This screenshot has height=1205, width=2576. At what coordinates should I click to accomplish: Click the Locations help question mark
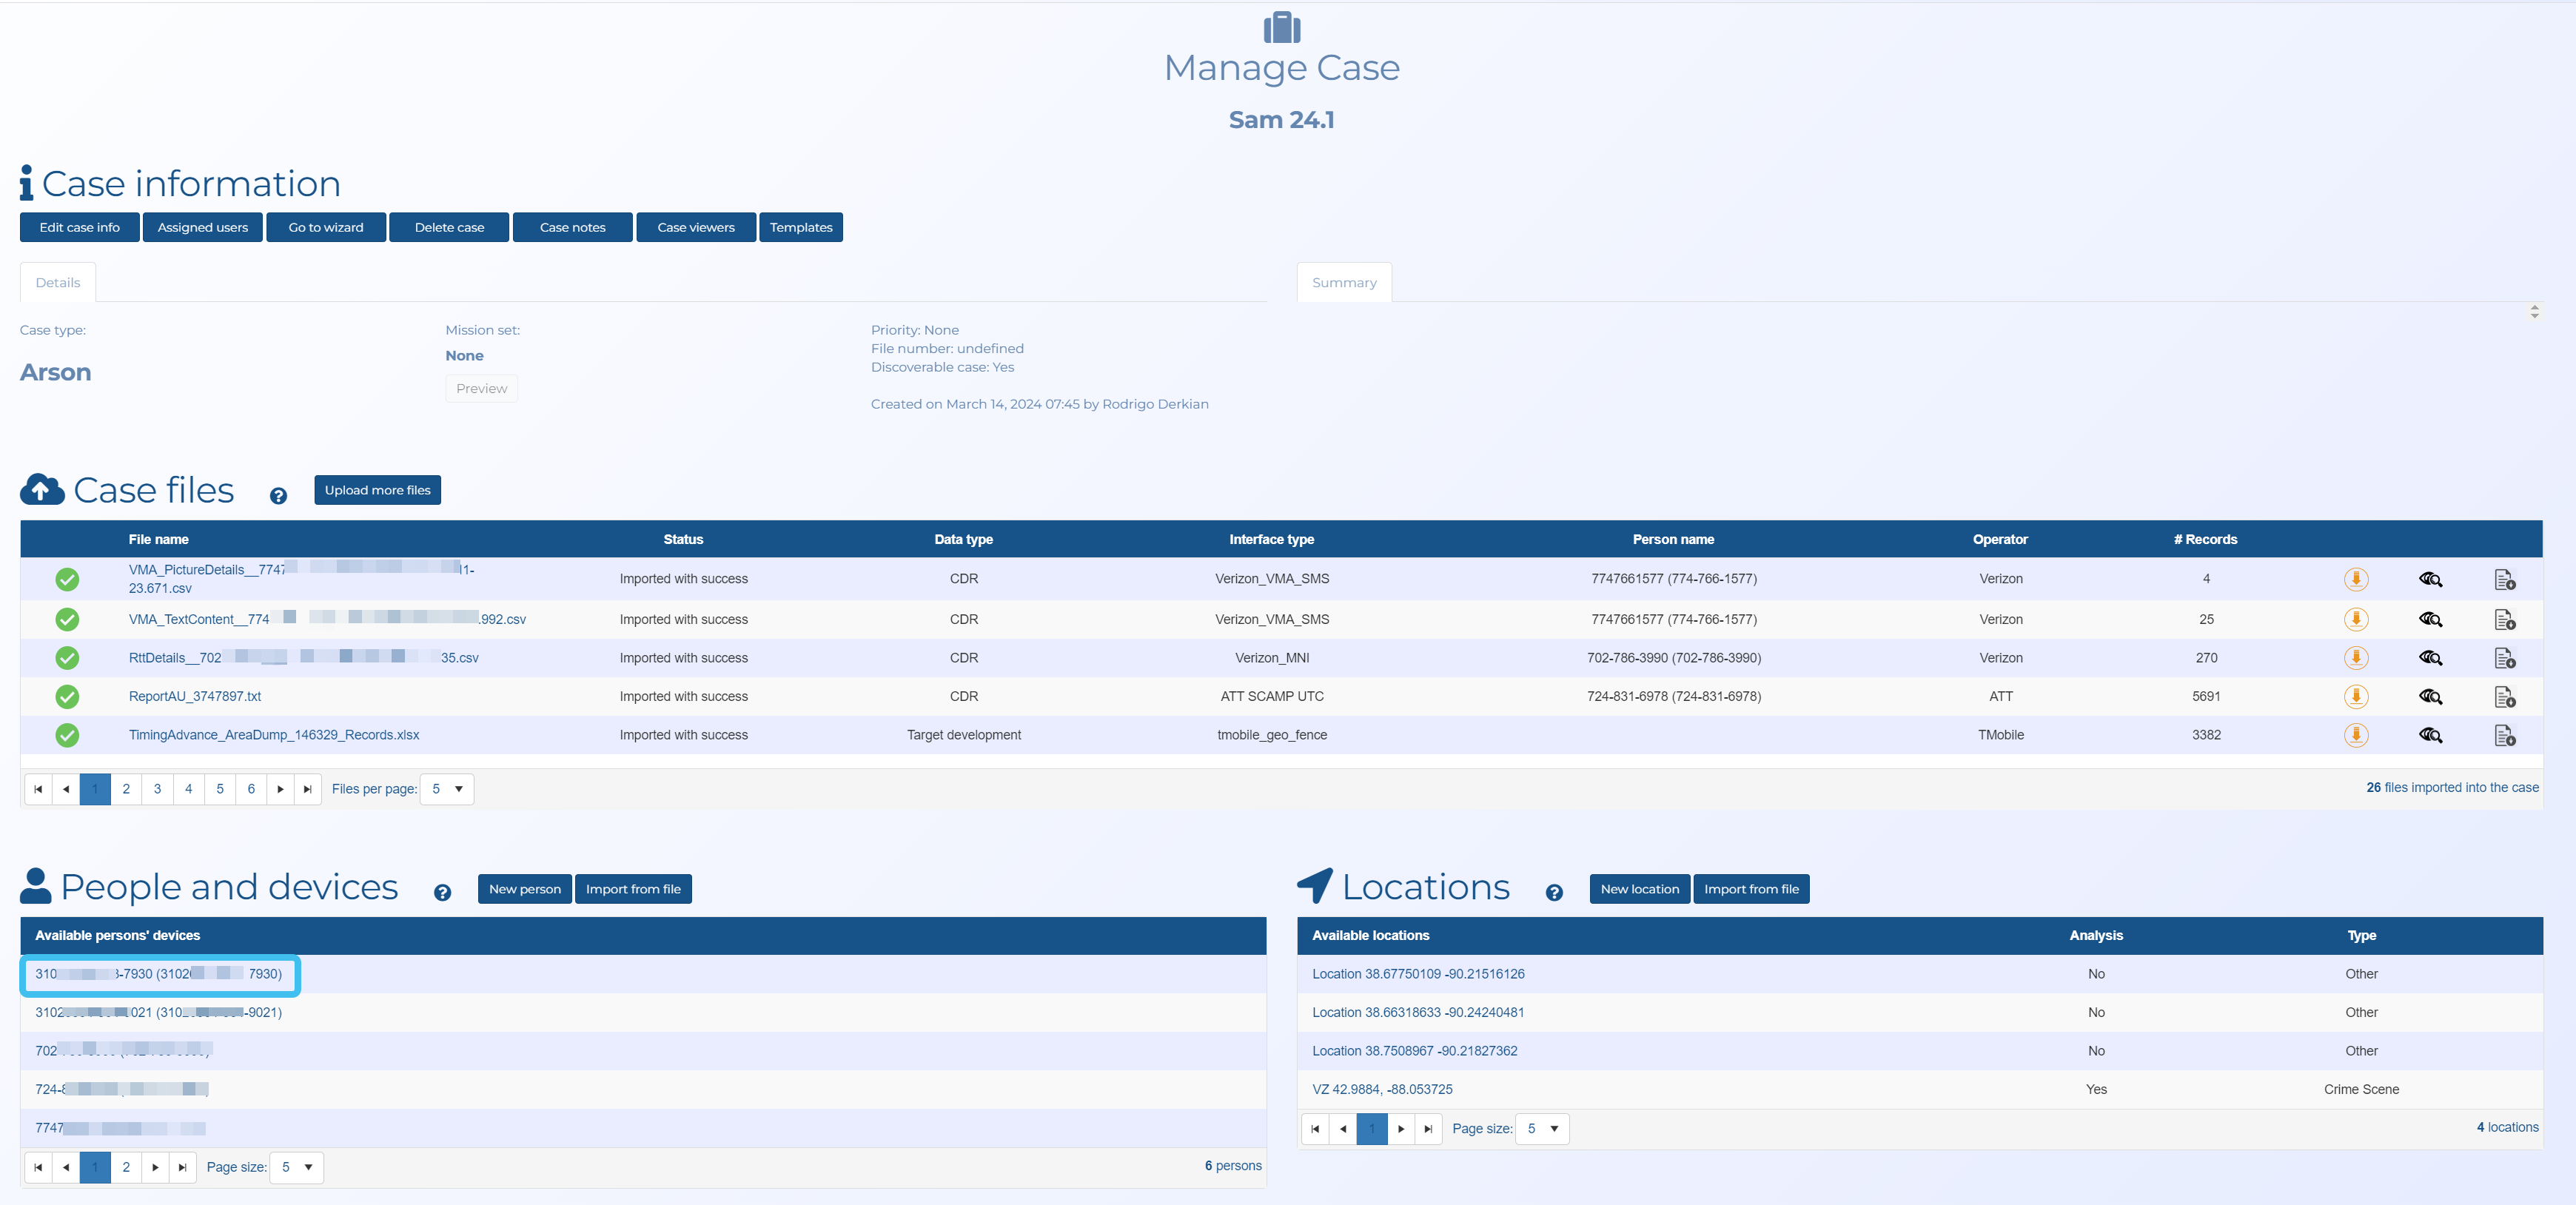[1553, 893]
